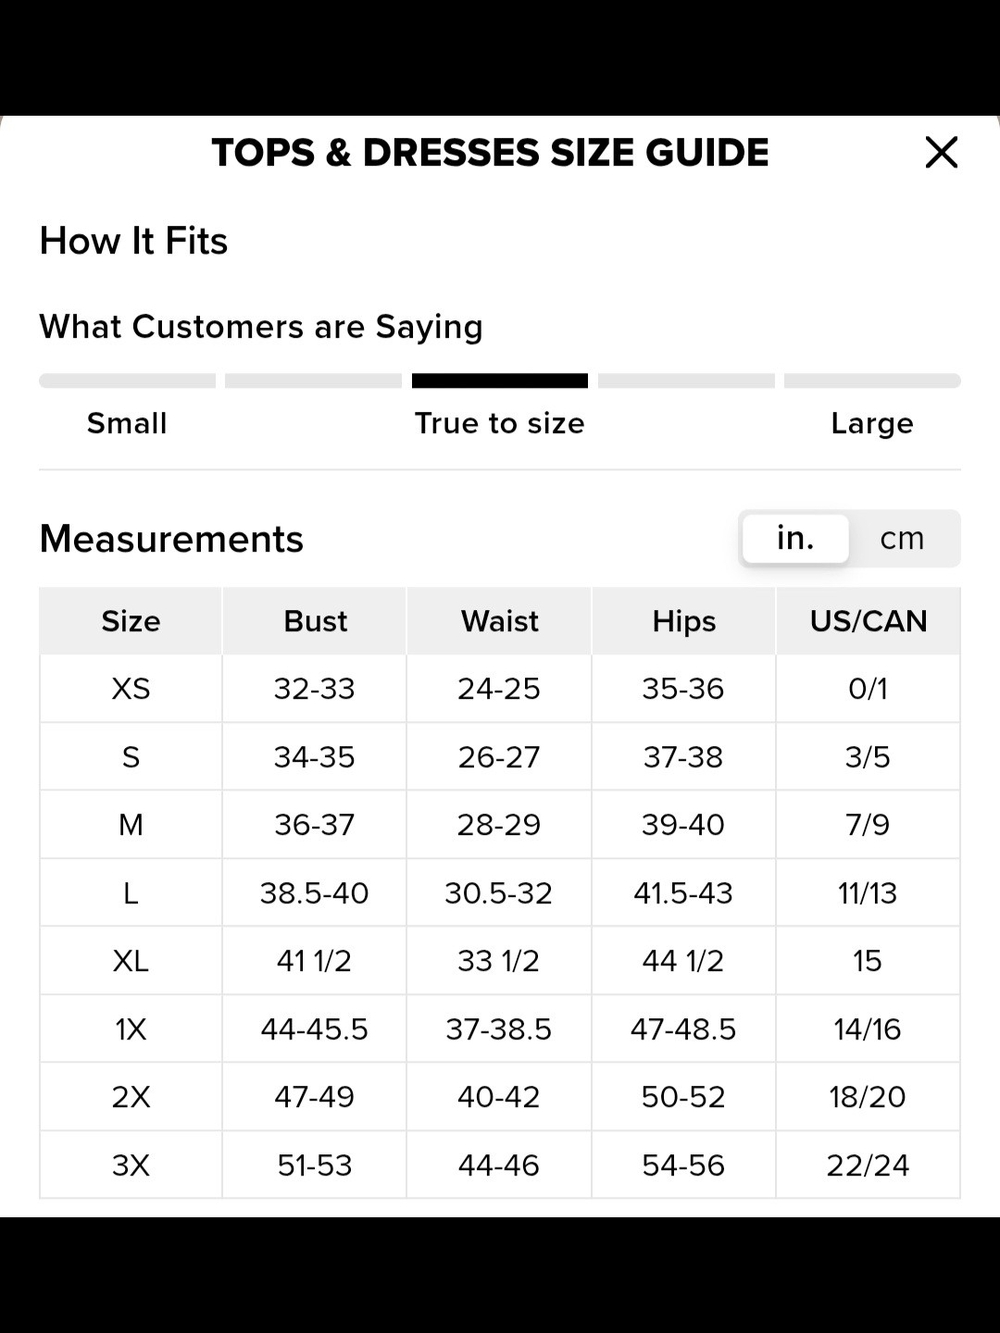This screenshot has width=1000, height=1333.
Task: Close the size guide with X icon
Action: coord(941,153)
